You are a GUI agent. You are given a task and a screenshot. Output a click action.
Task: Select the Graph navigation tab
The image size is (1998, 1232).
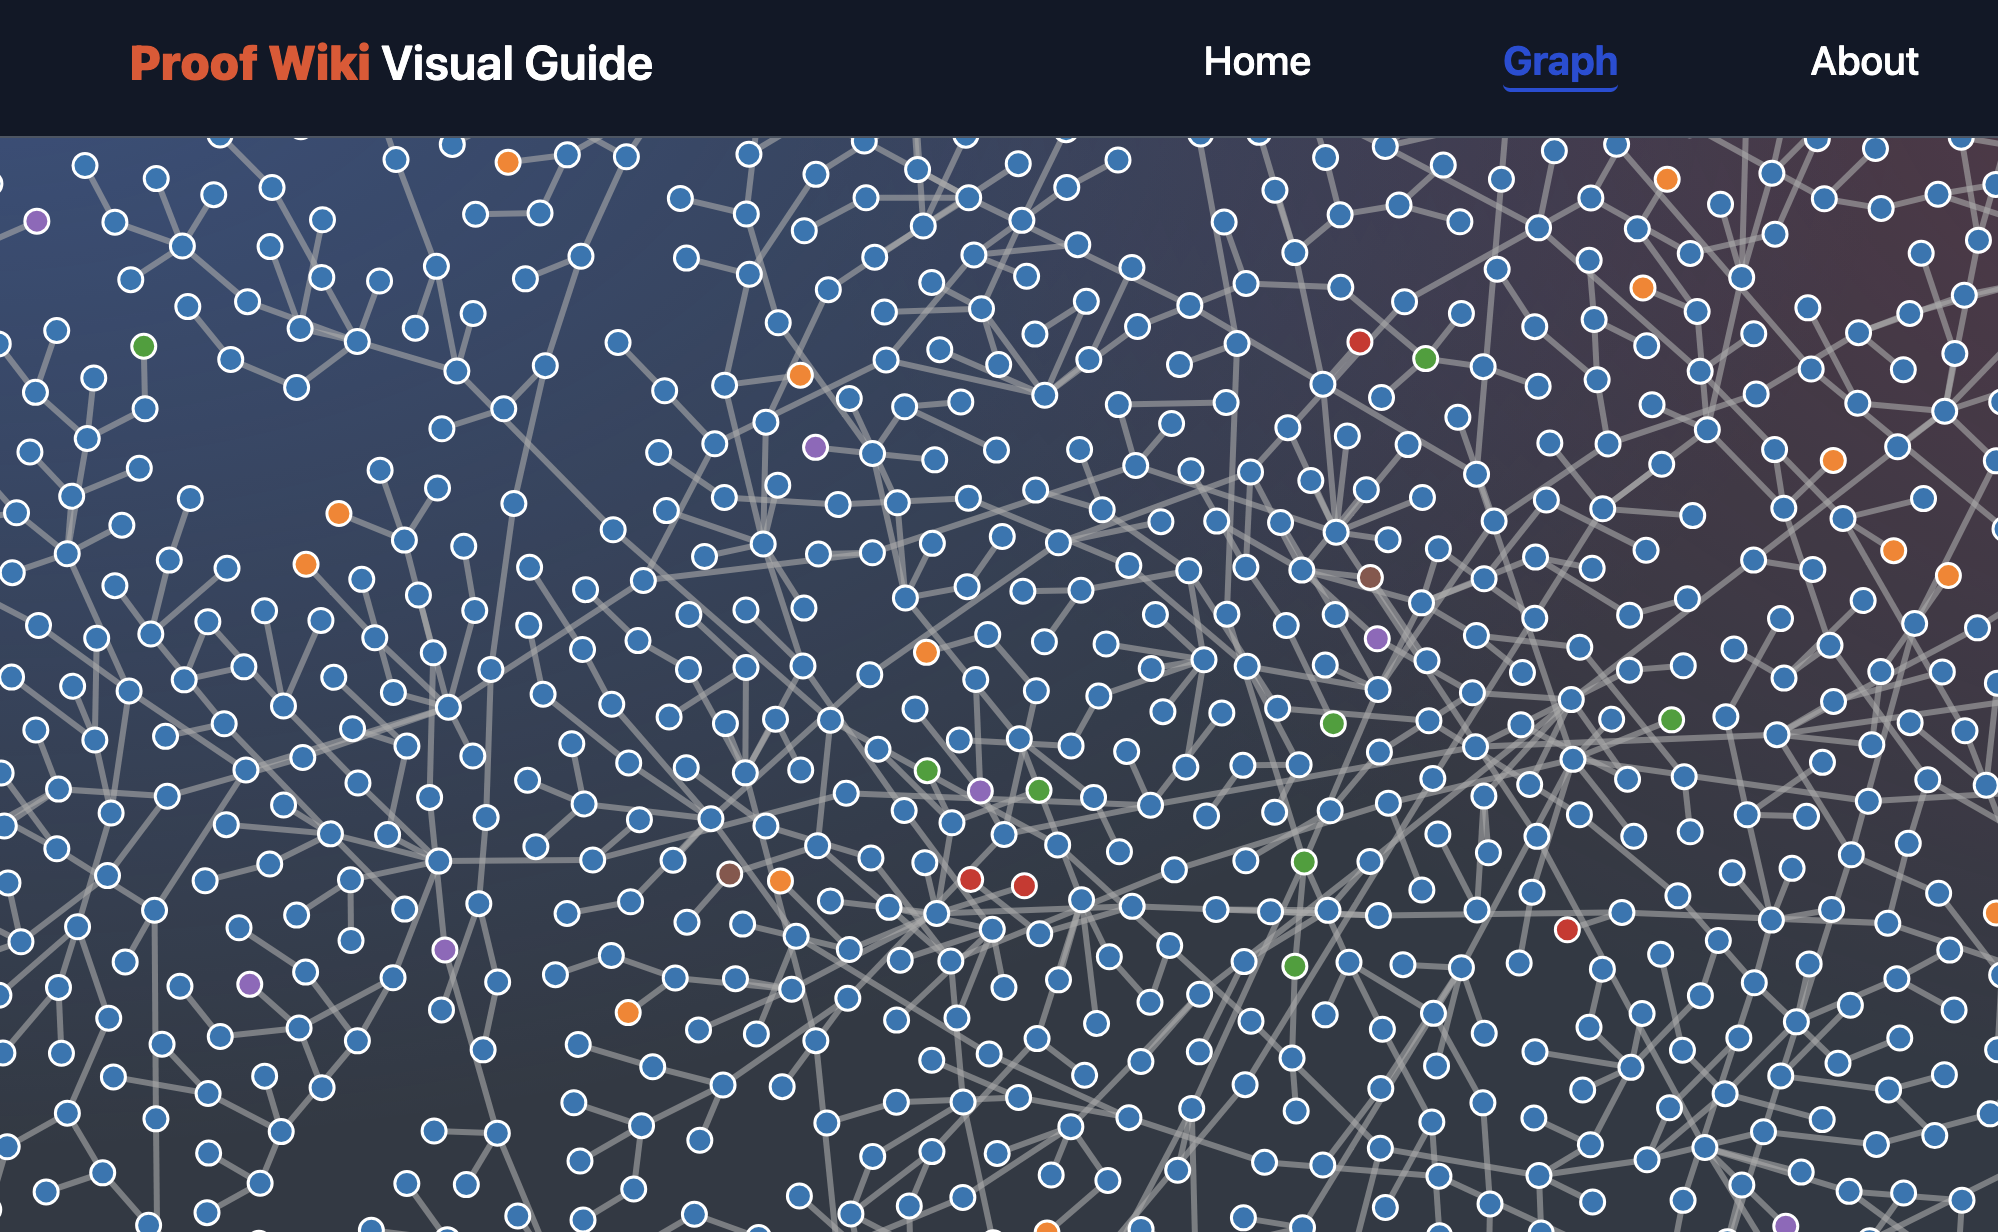(1560, 62)
